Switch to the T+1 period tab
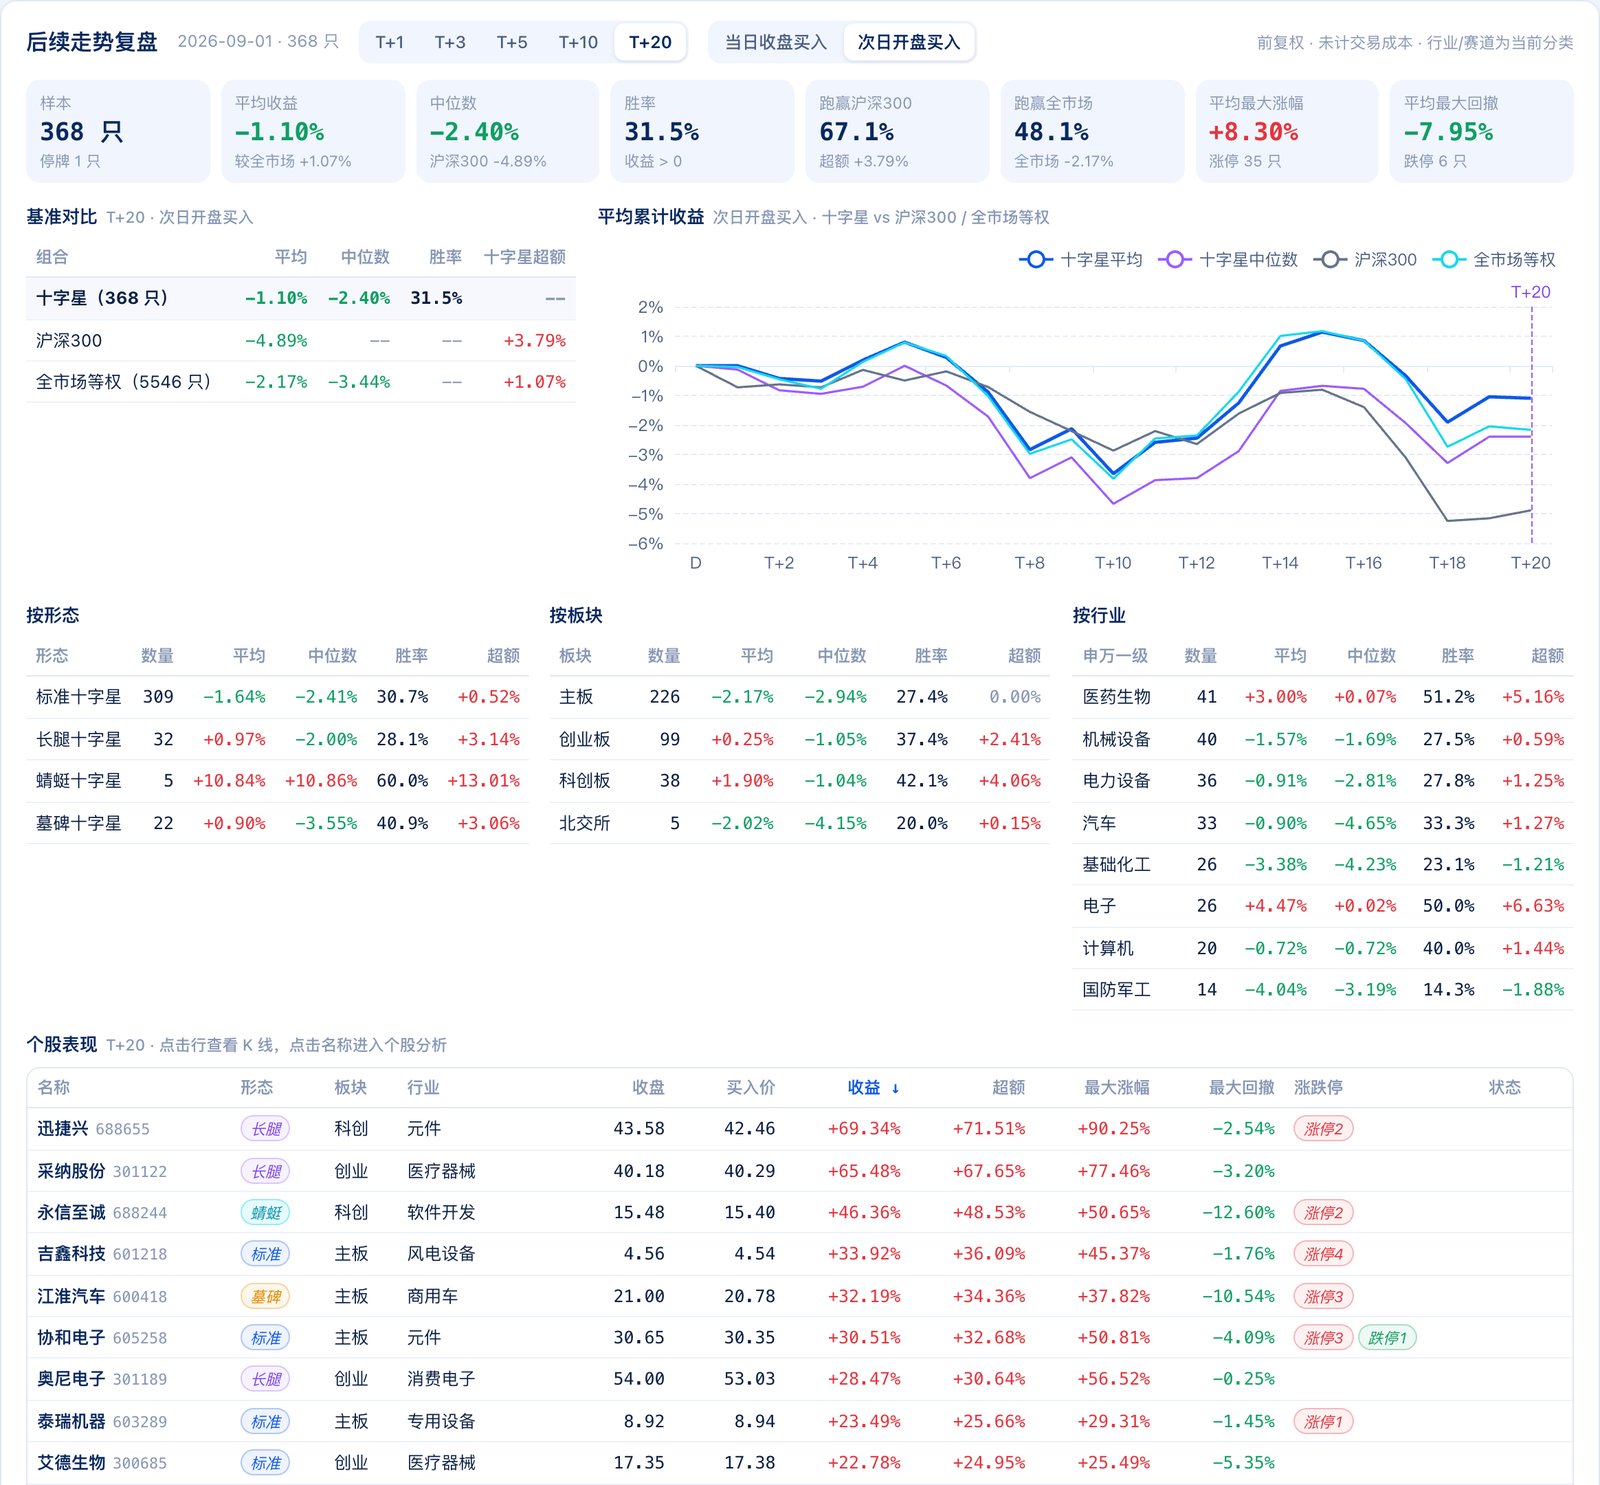1600x1485 pixels. [x=389, y=42]
